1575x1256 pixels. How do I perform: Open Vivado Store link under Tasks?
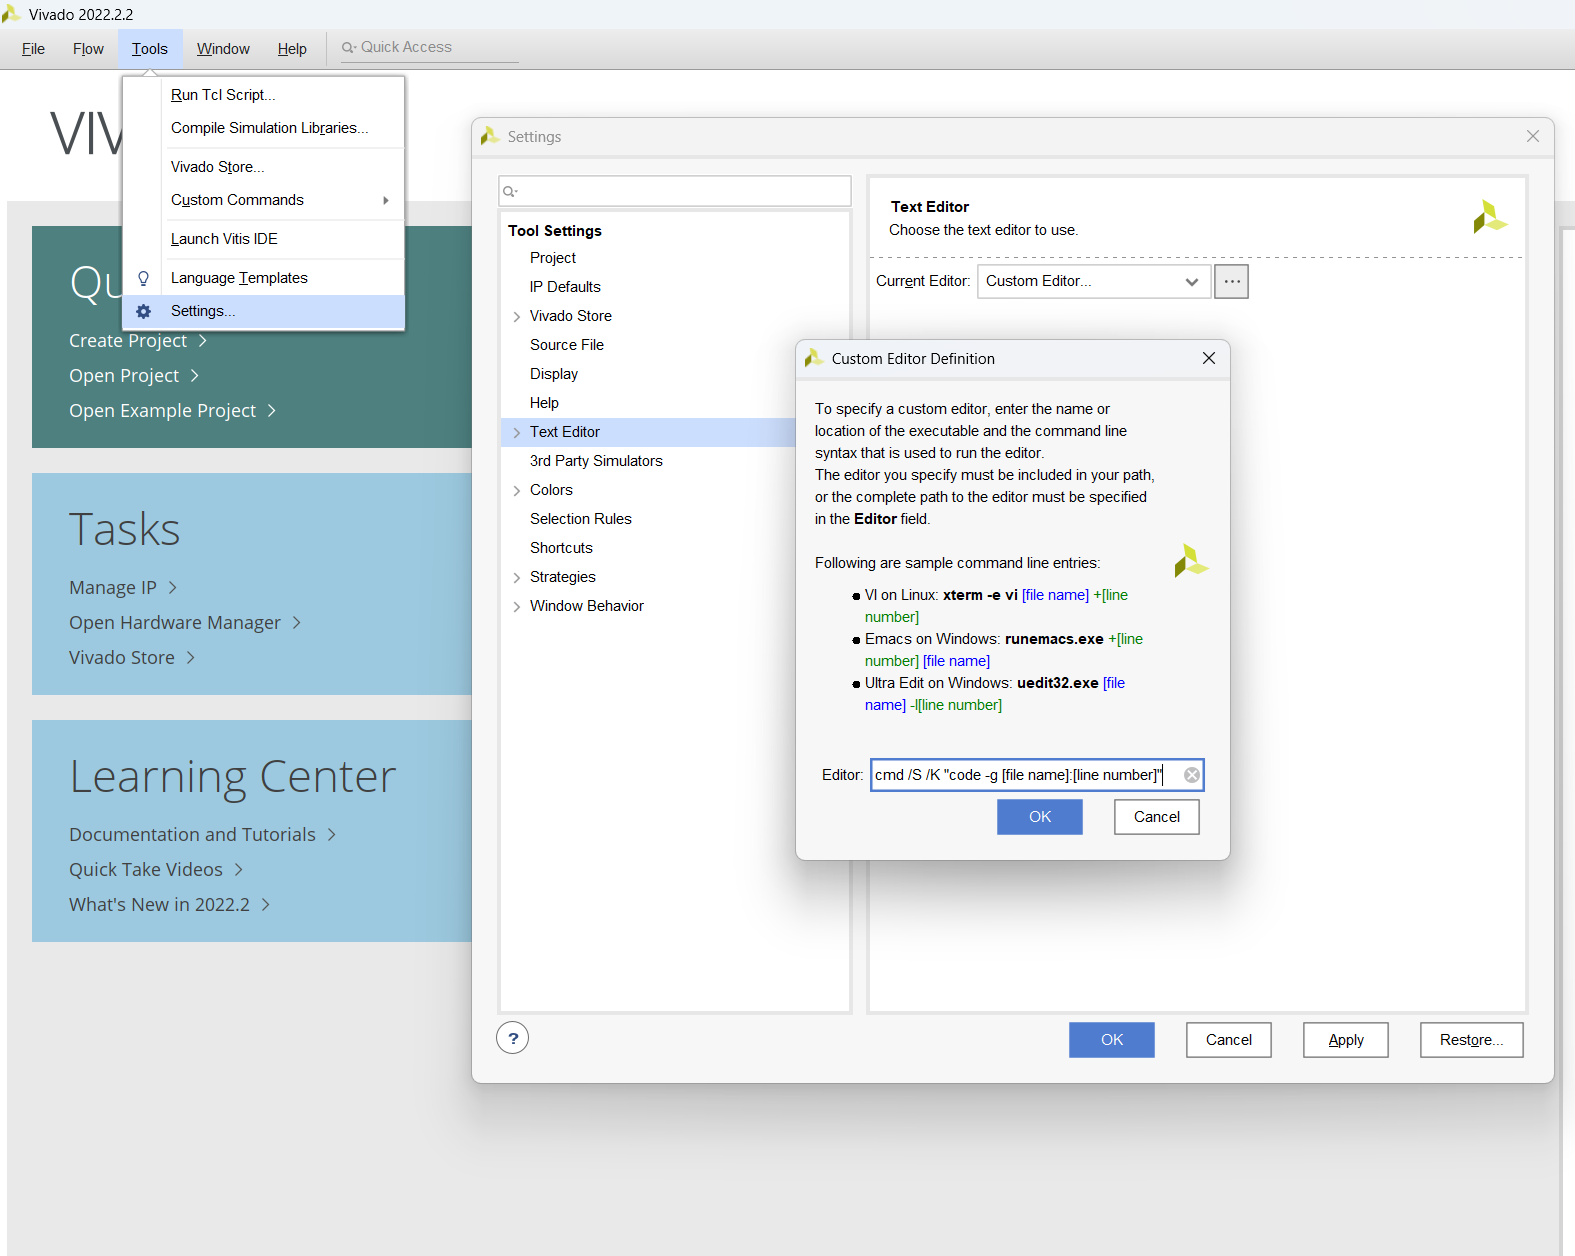pyautogui.click(x=132, y=658)
